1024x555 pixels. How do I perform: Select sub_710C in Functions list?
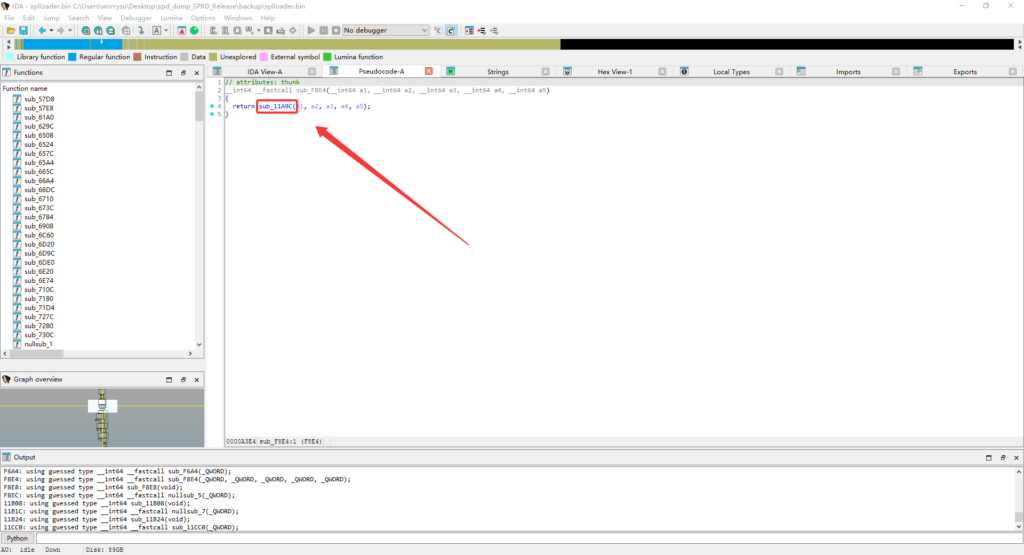[x=39, y=289]
